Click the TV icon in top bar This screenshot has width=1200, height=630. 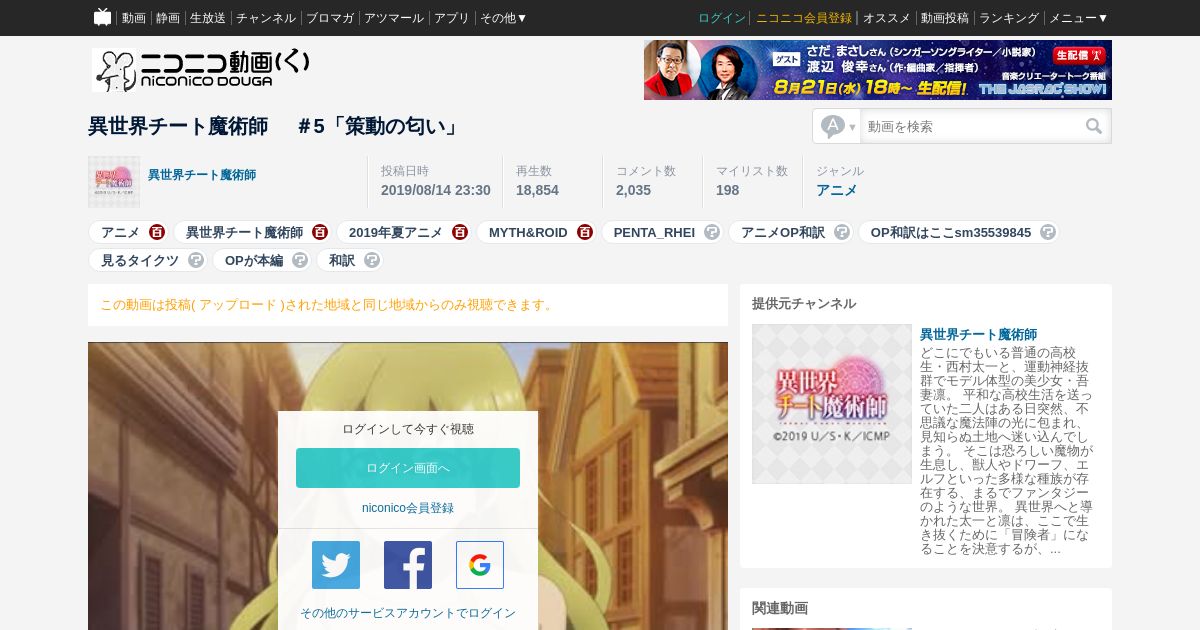point(102,17)
